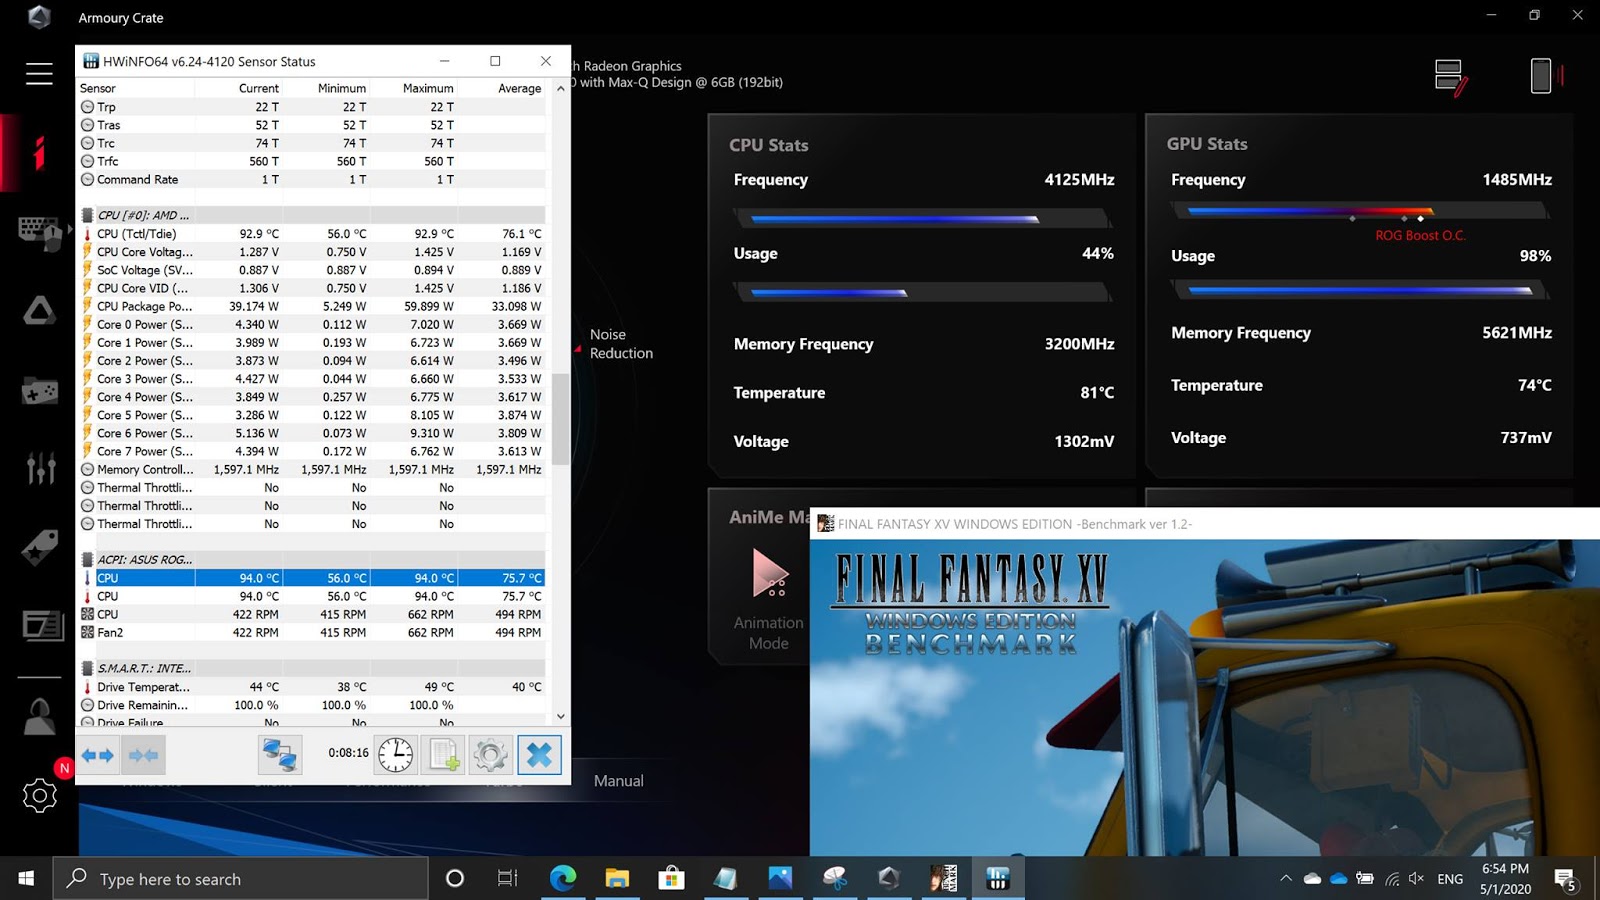Click HWiNFO expand columns arrows button
1600x900 pixels.
coord(98,755)
